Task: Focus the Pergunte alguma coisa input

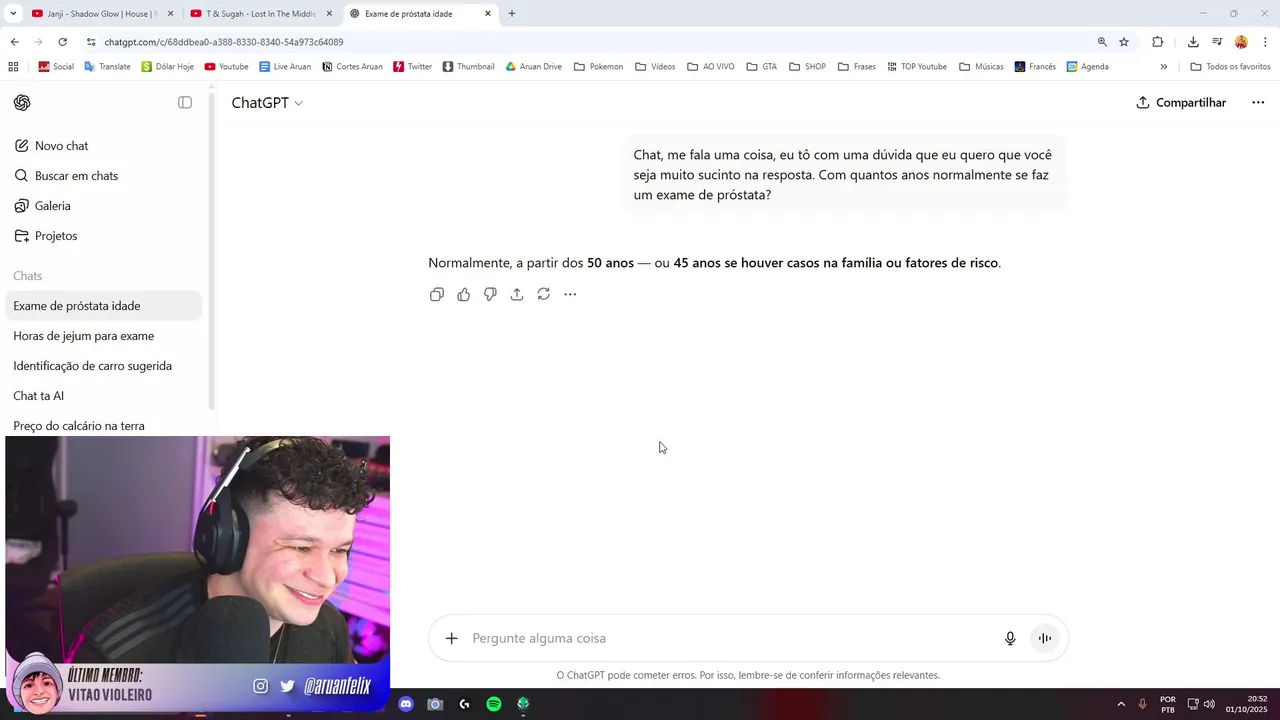Action: 730,638
